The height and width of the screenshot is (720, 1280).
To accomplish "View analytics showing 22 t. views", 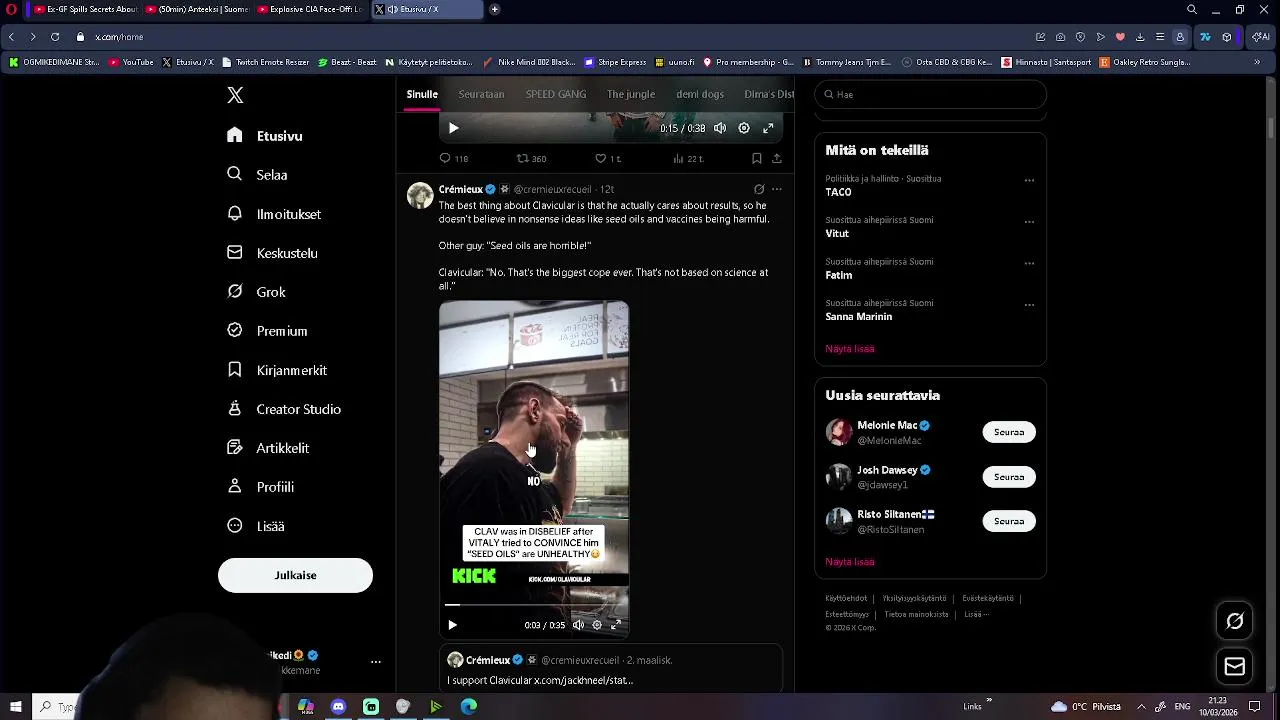I will click(x=688, y=158).
